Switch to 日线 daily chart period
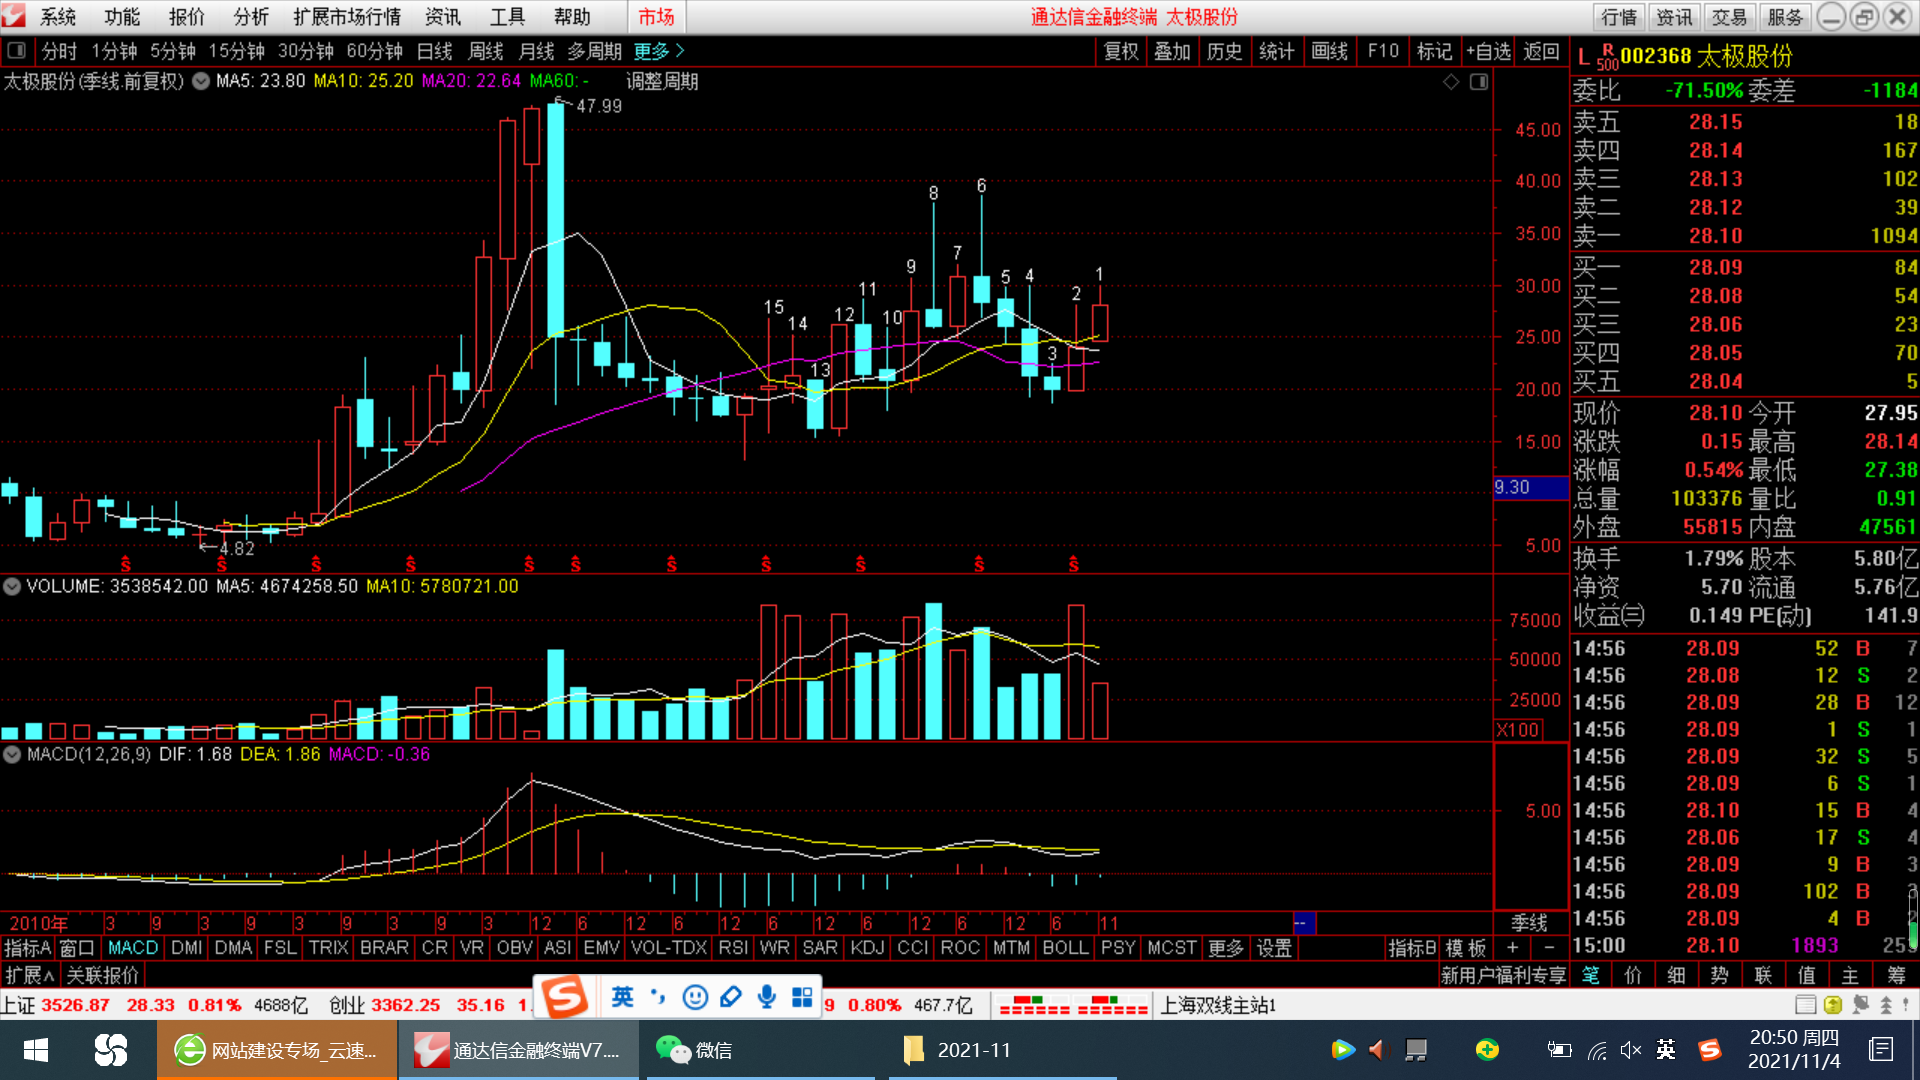Viewport: 1920px width, 1080px height. pyautogui.click(x=434, y=51)
